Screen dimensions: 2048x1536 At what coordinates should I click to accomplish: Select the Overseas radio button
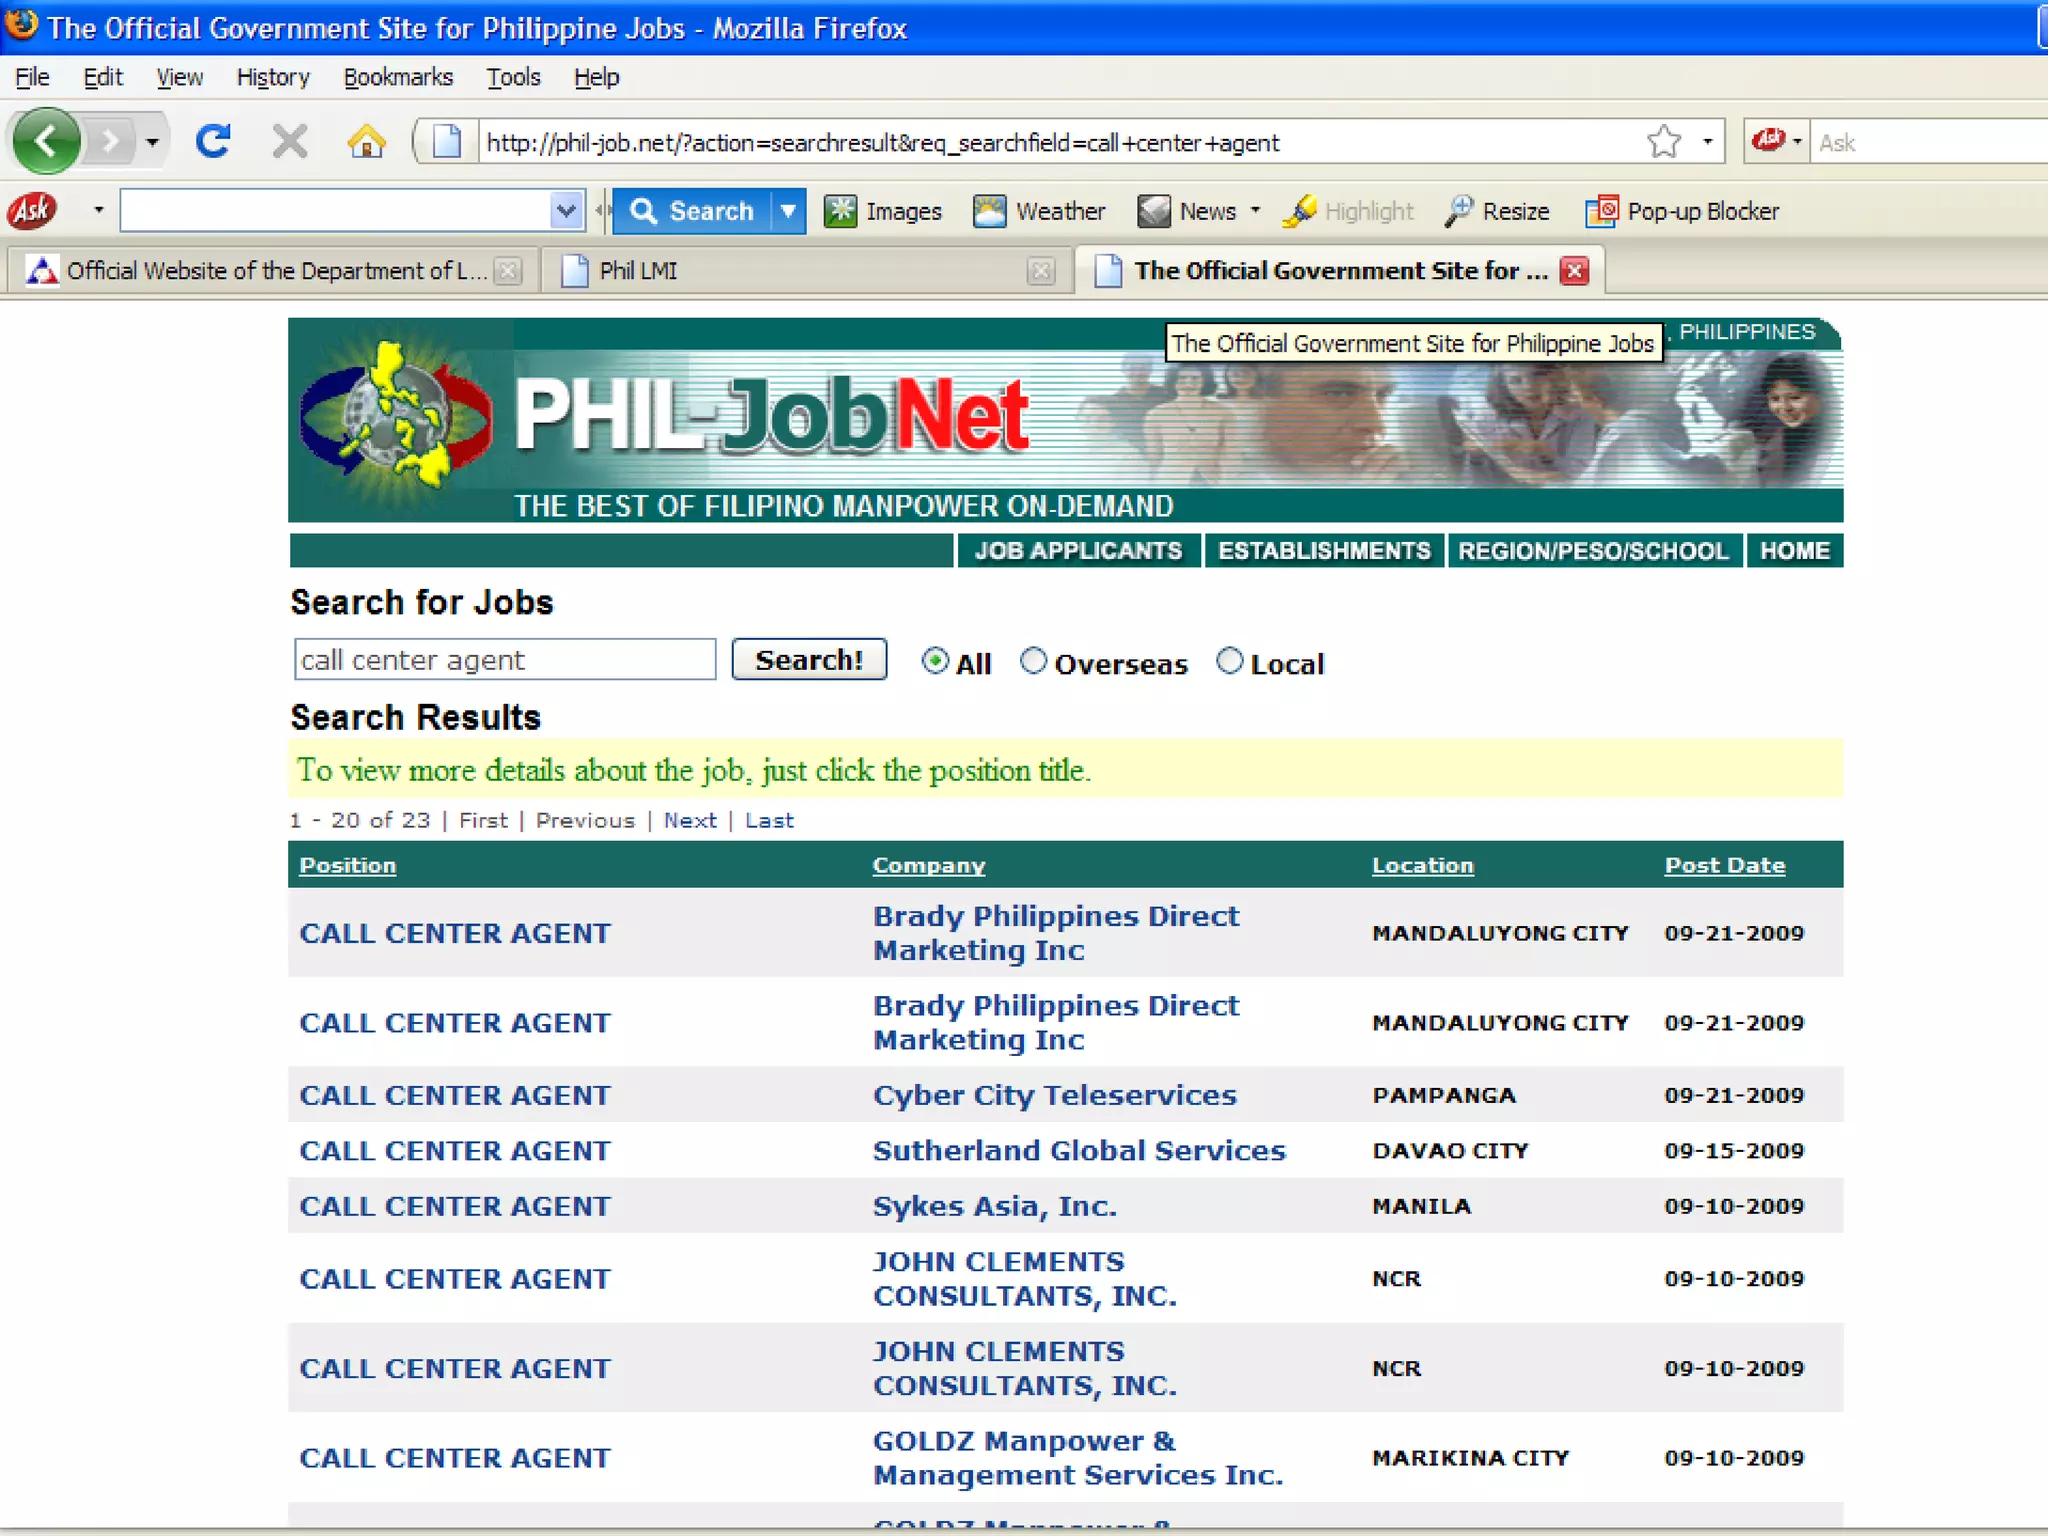(1033, 661)
